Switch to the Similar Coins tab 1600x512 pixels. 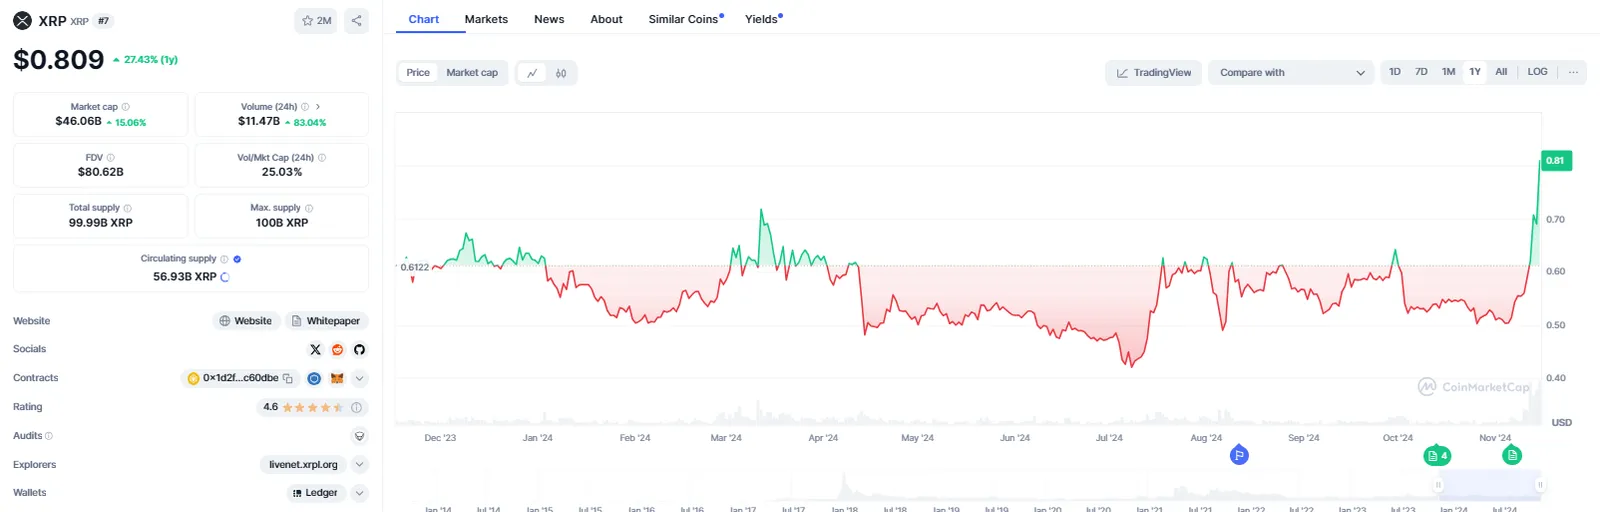[685, 19]
